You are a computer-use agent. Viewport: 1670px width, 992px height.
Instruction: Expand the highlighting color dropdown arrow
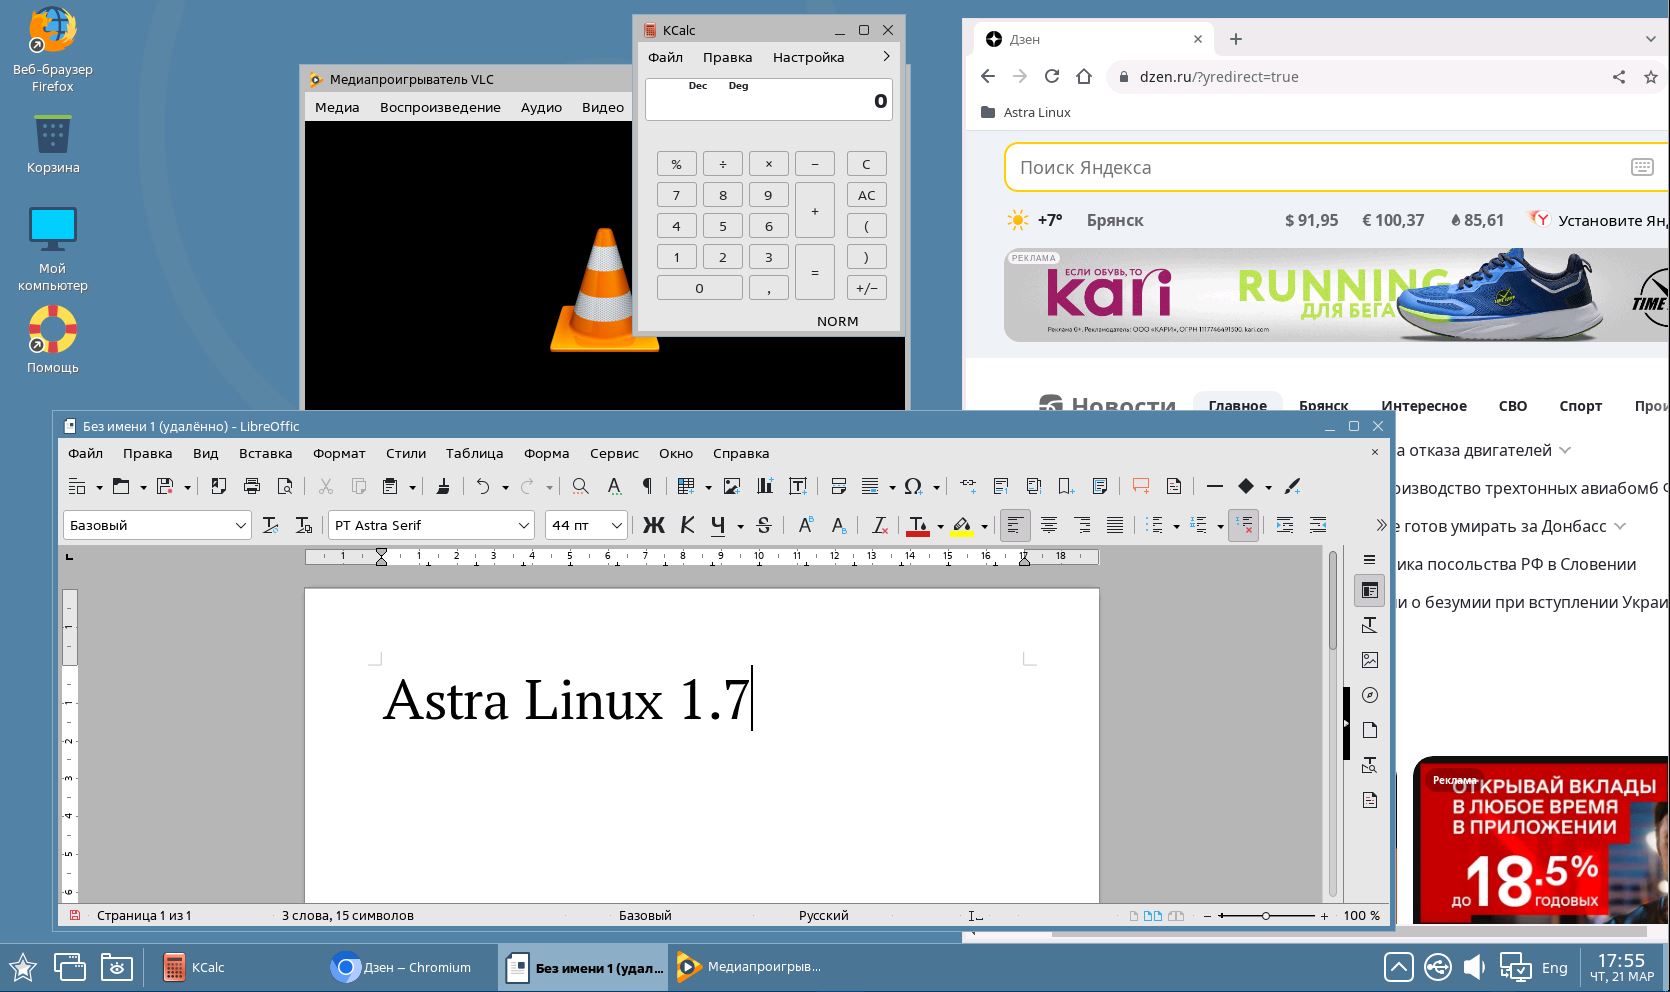pyautogui.click(x=986, y=525)
